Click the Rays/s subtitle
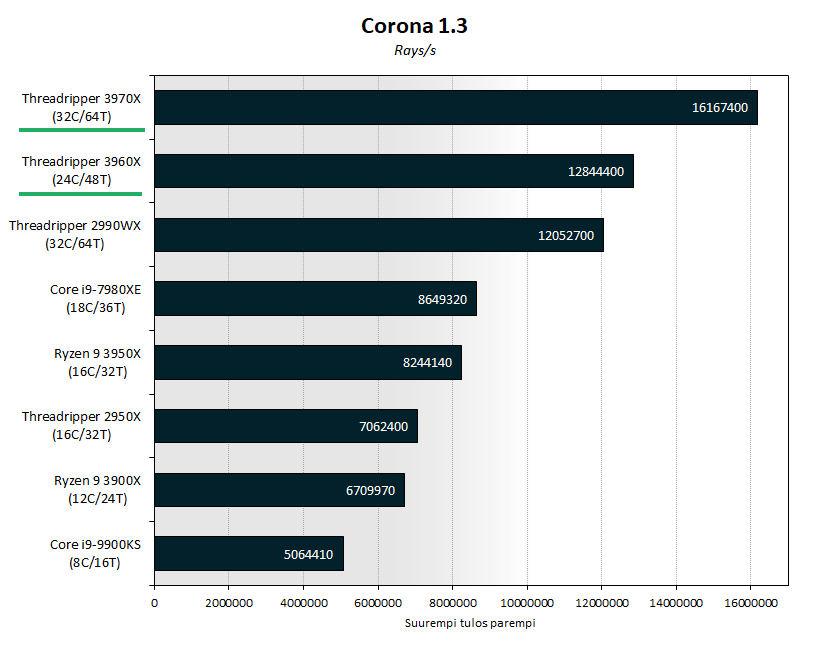 [x=414, y=51]
